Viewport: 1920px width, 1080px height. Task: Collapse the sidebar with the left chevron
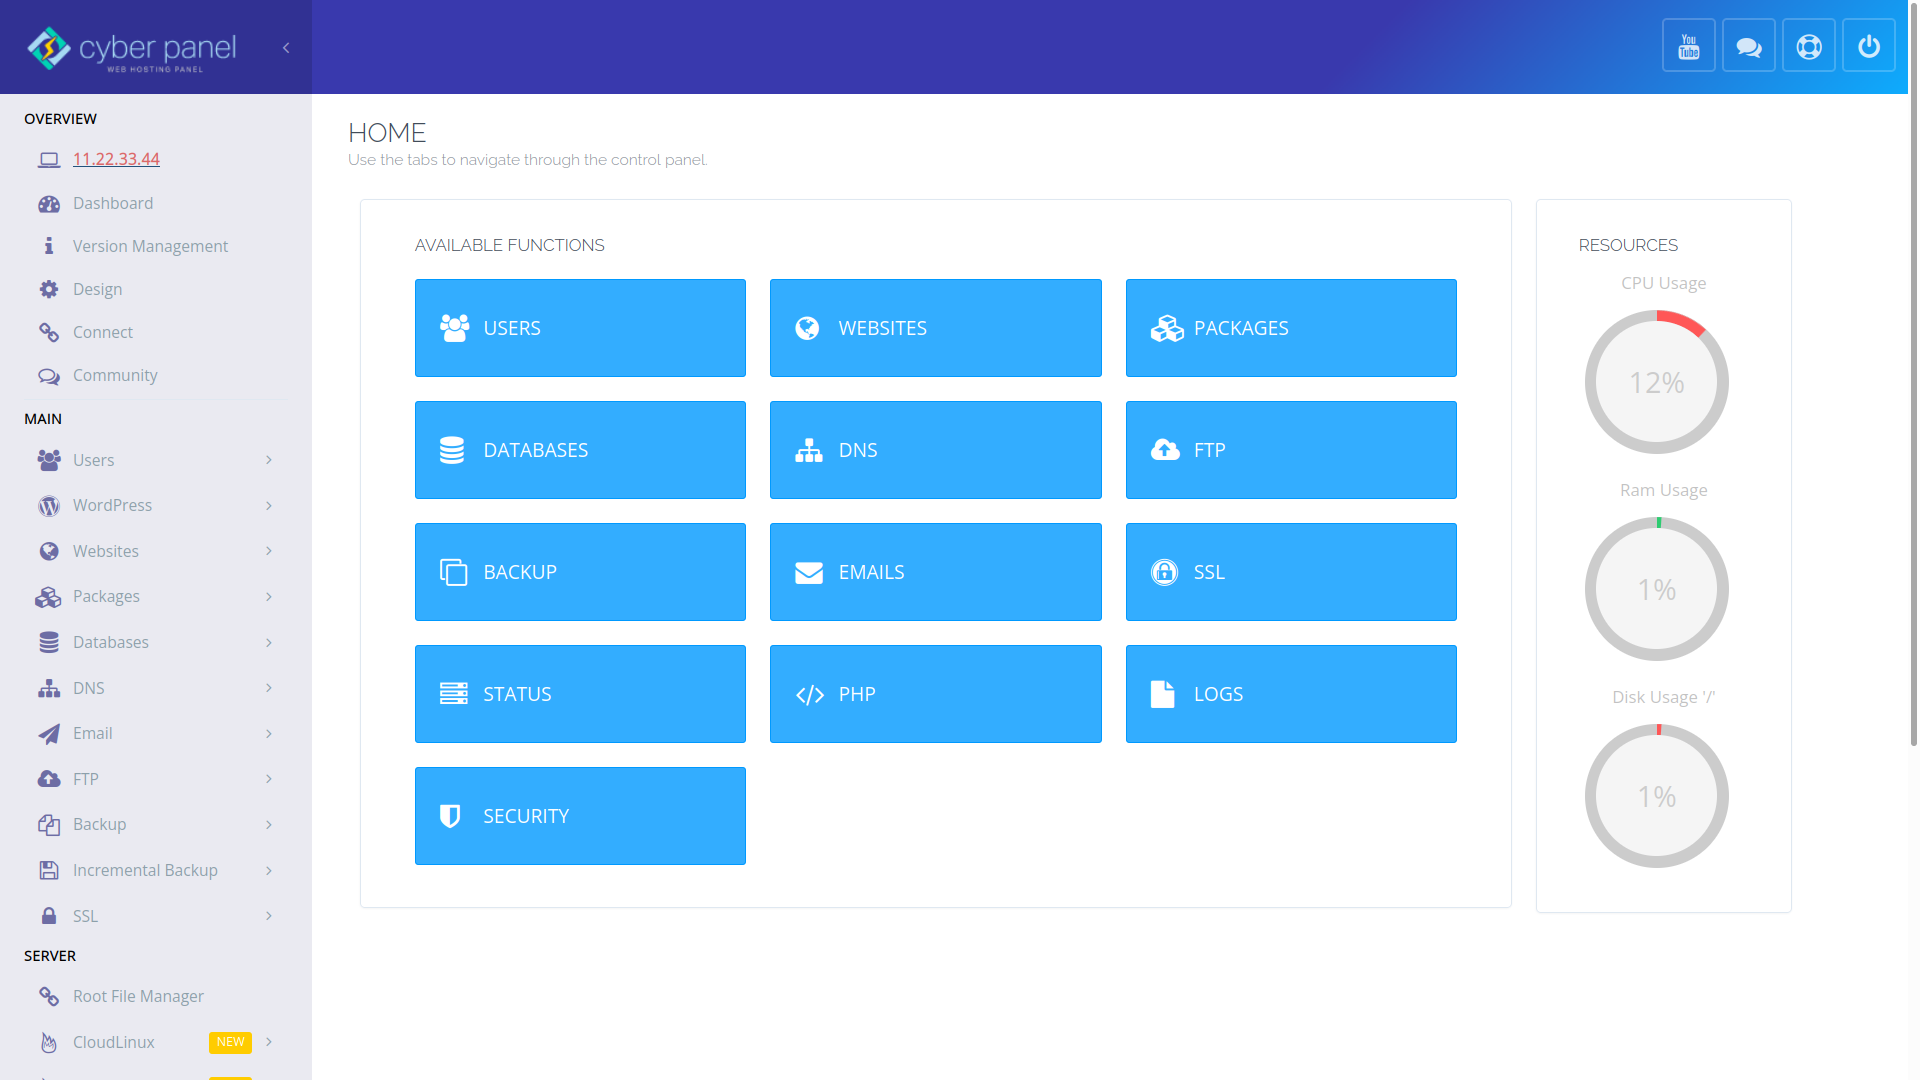286,47
